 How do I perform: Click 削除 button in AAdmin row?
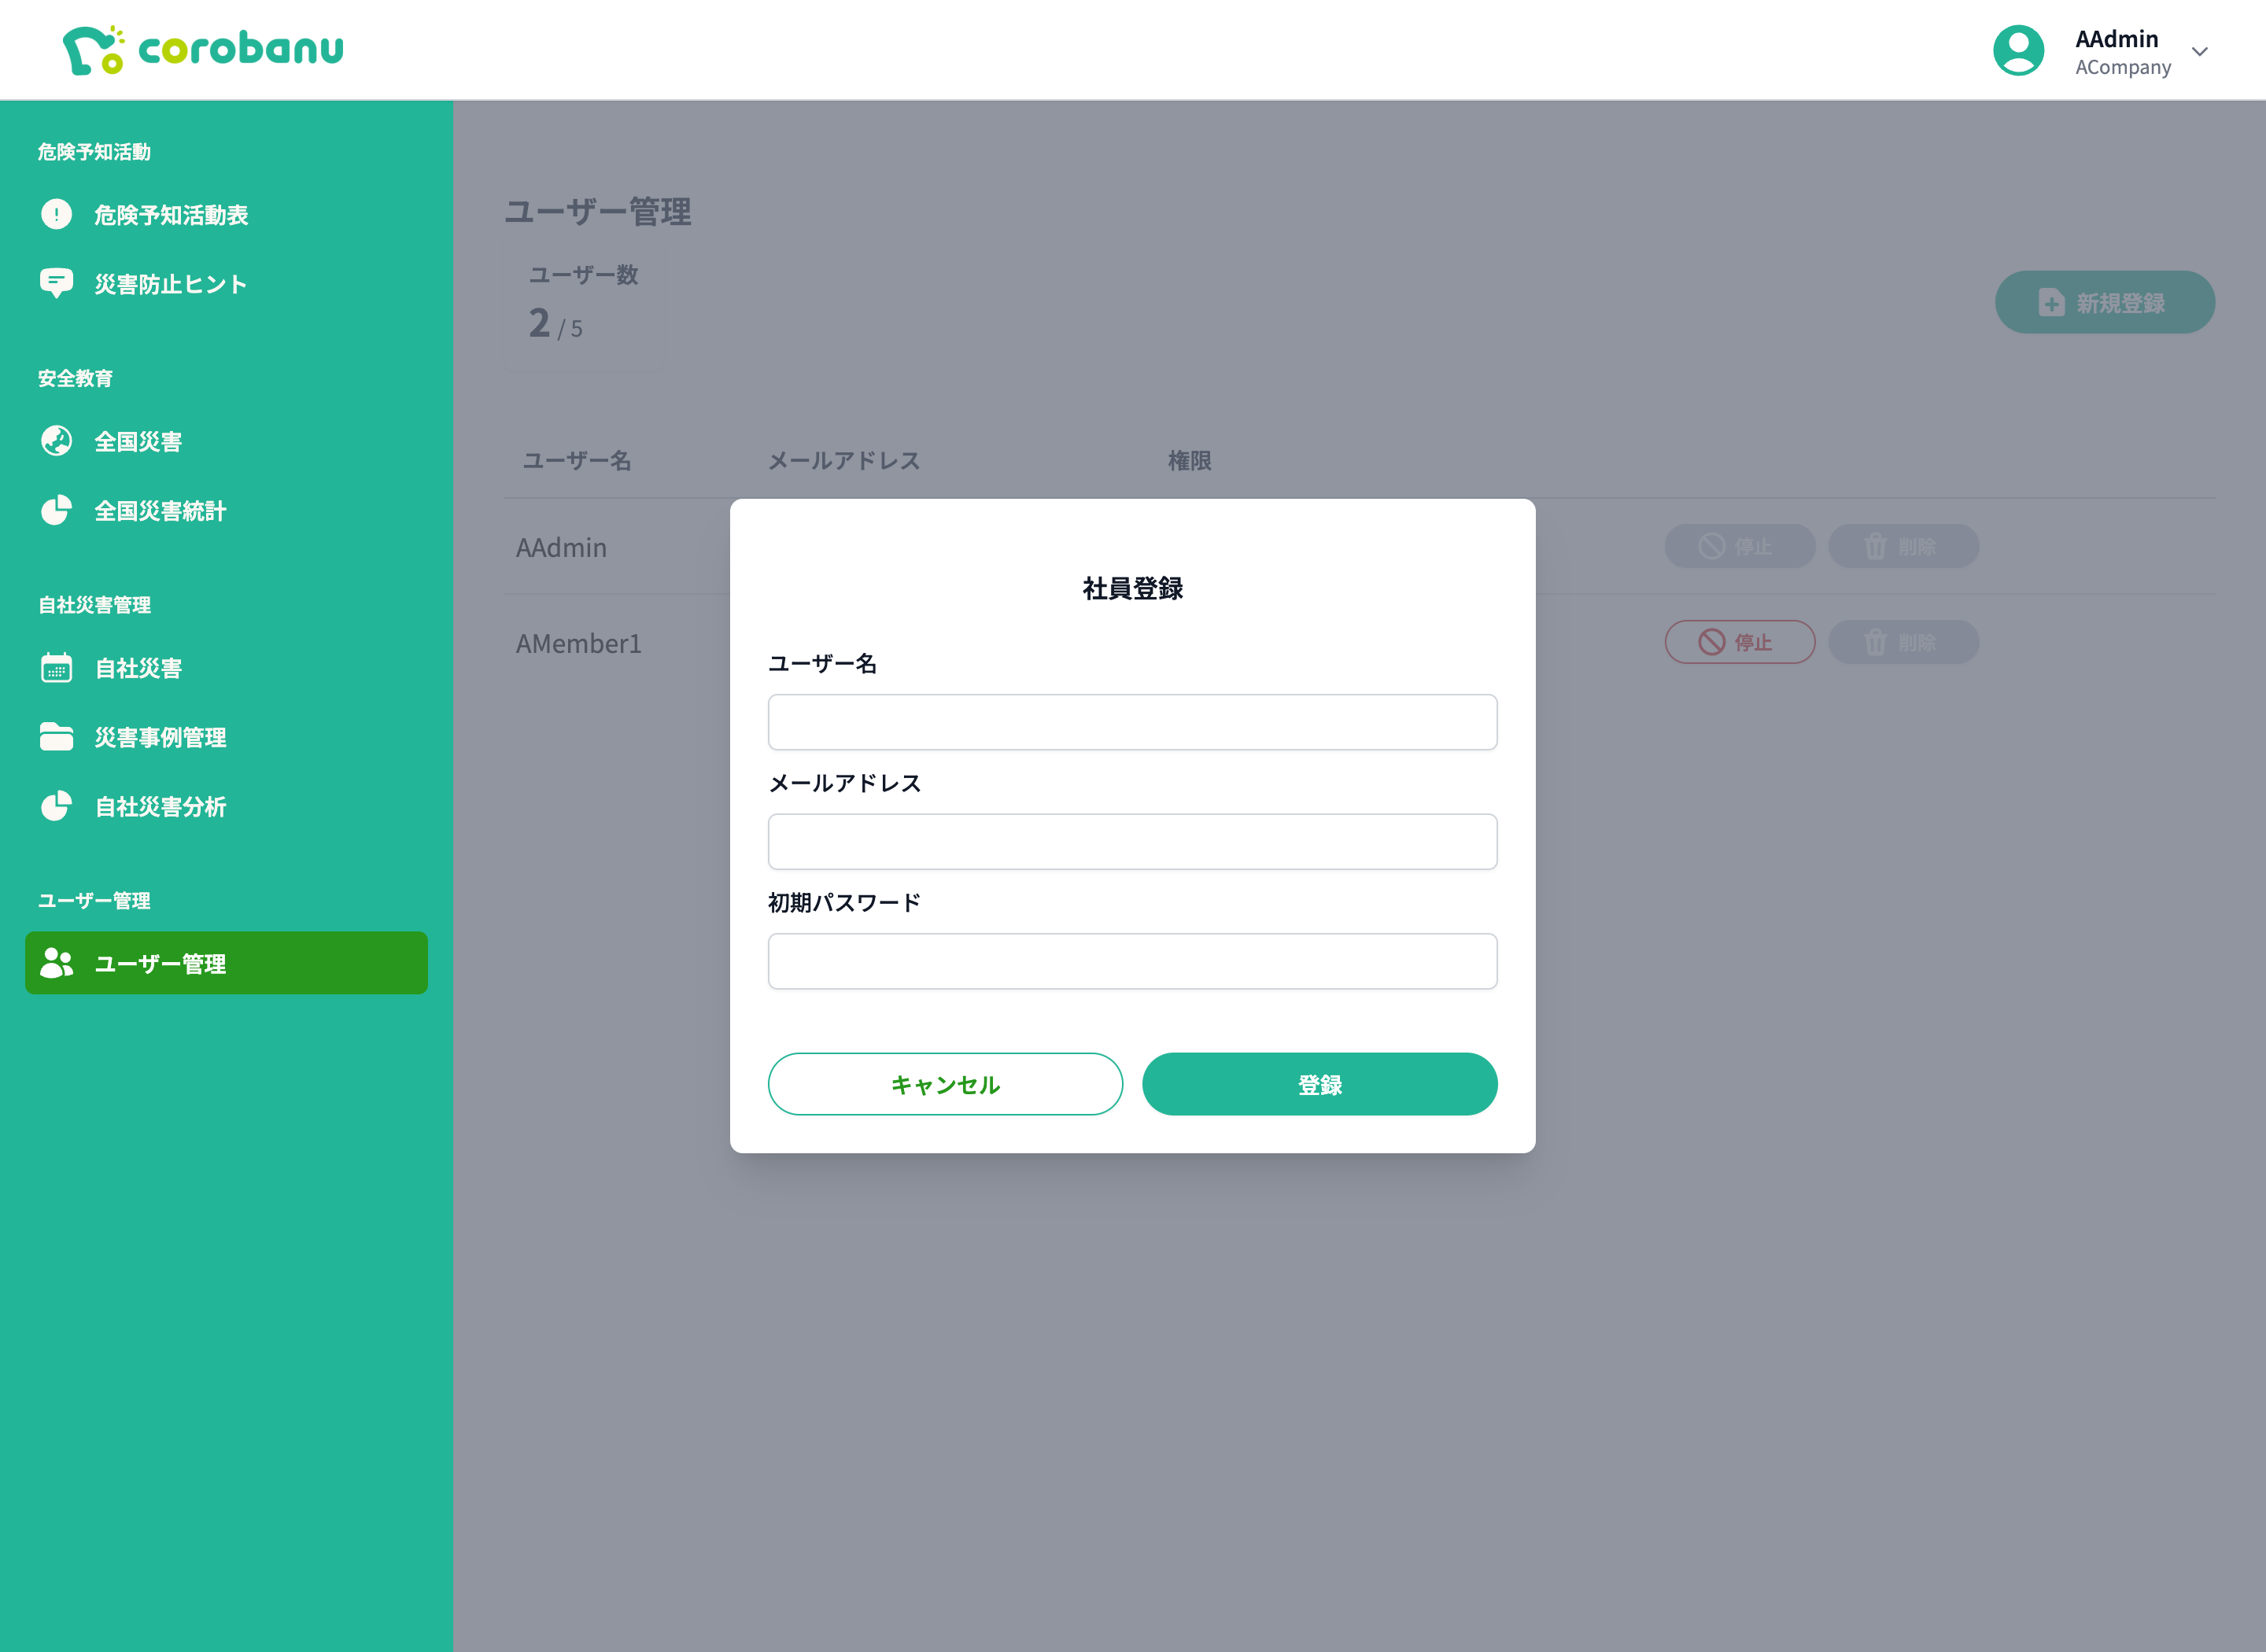(1903, 546)
